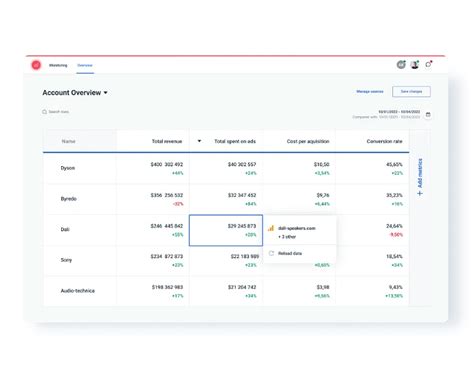Select Reload data in popup menu
Screen dimensions: 474x377
click(290, 253)
